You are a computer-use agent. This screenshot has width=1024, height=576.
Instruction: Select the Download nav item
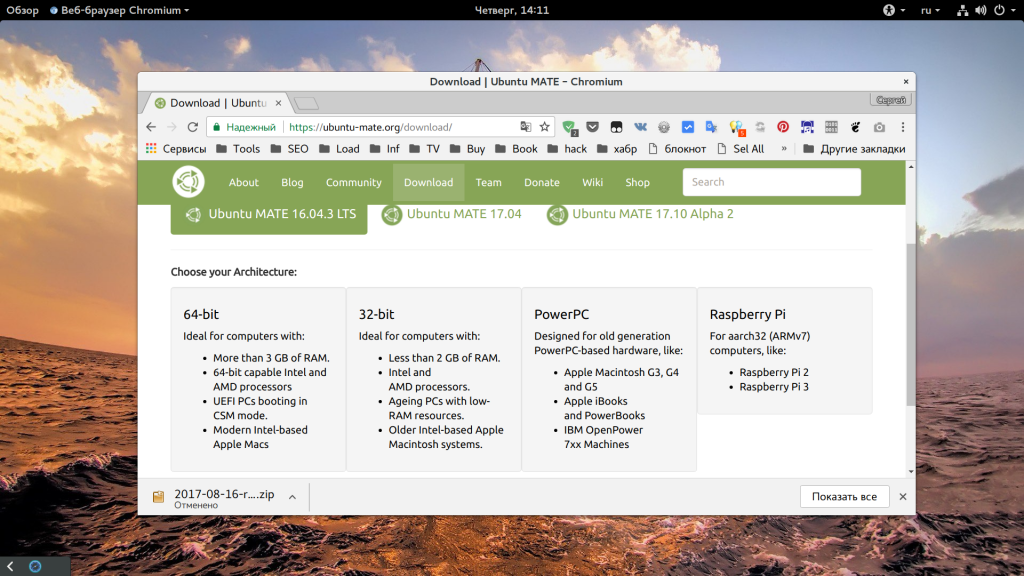pyautogui.click(x=428, y=182)
